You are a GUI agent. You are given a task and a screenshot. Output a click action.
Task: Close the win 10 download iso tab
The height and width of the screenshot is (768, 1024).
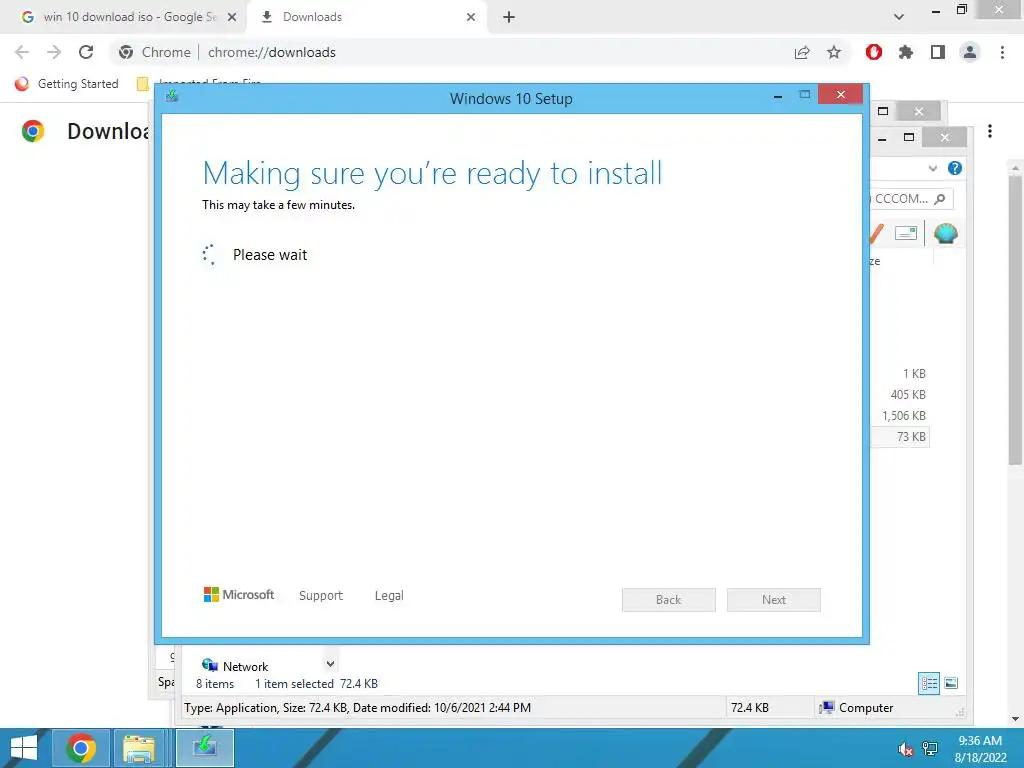[232, 17]
